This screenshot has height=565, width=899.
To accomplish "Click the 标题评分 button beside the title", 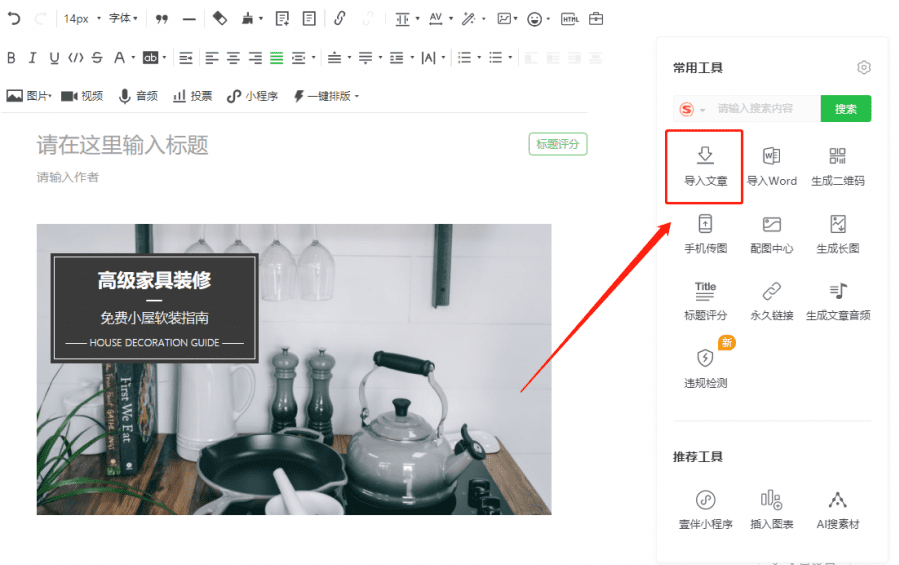I will click(558, 144).
